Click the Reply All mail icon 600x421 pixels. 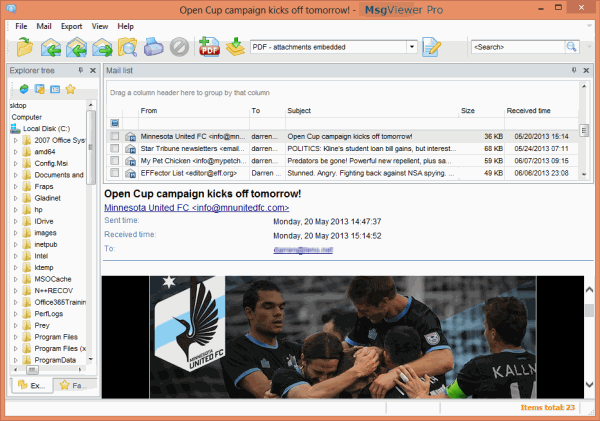point(77,47)
